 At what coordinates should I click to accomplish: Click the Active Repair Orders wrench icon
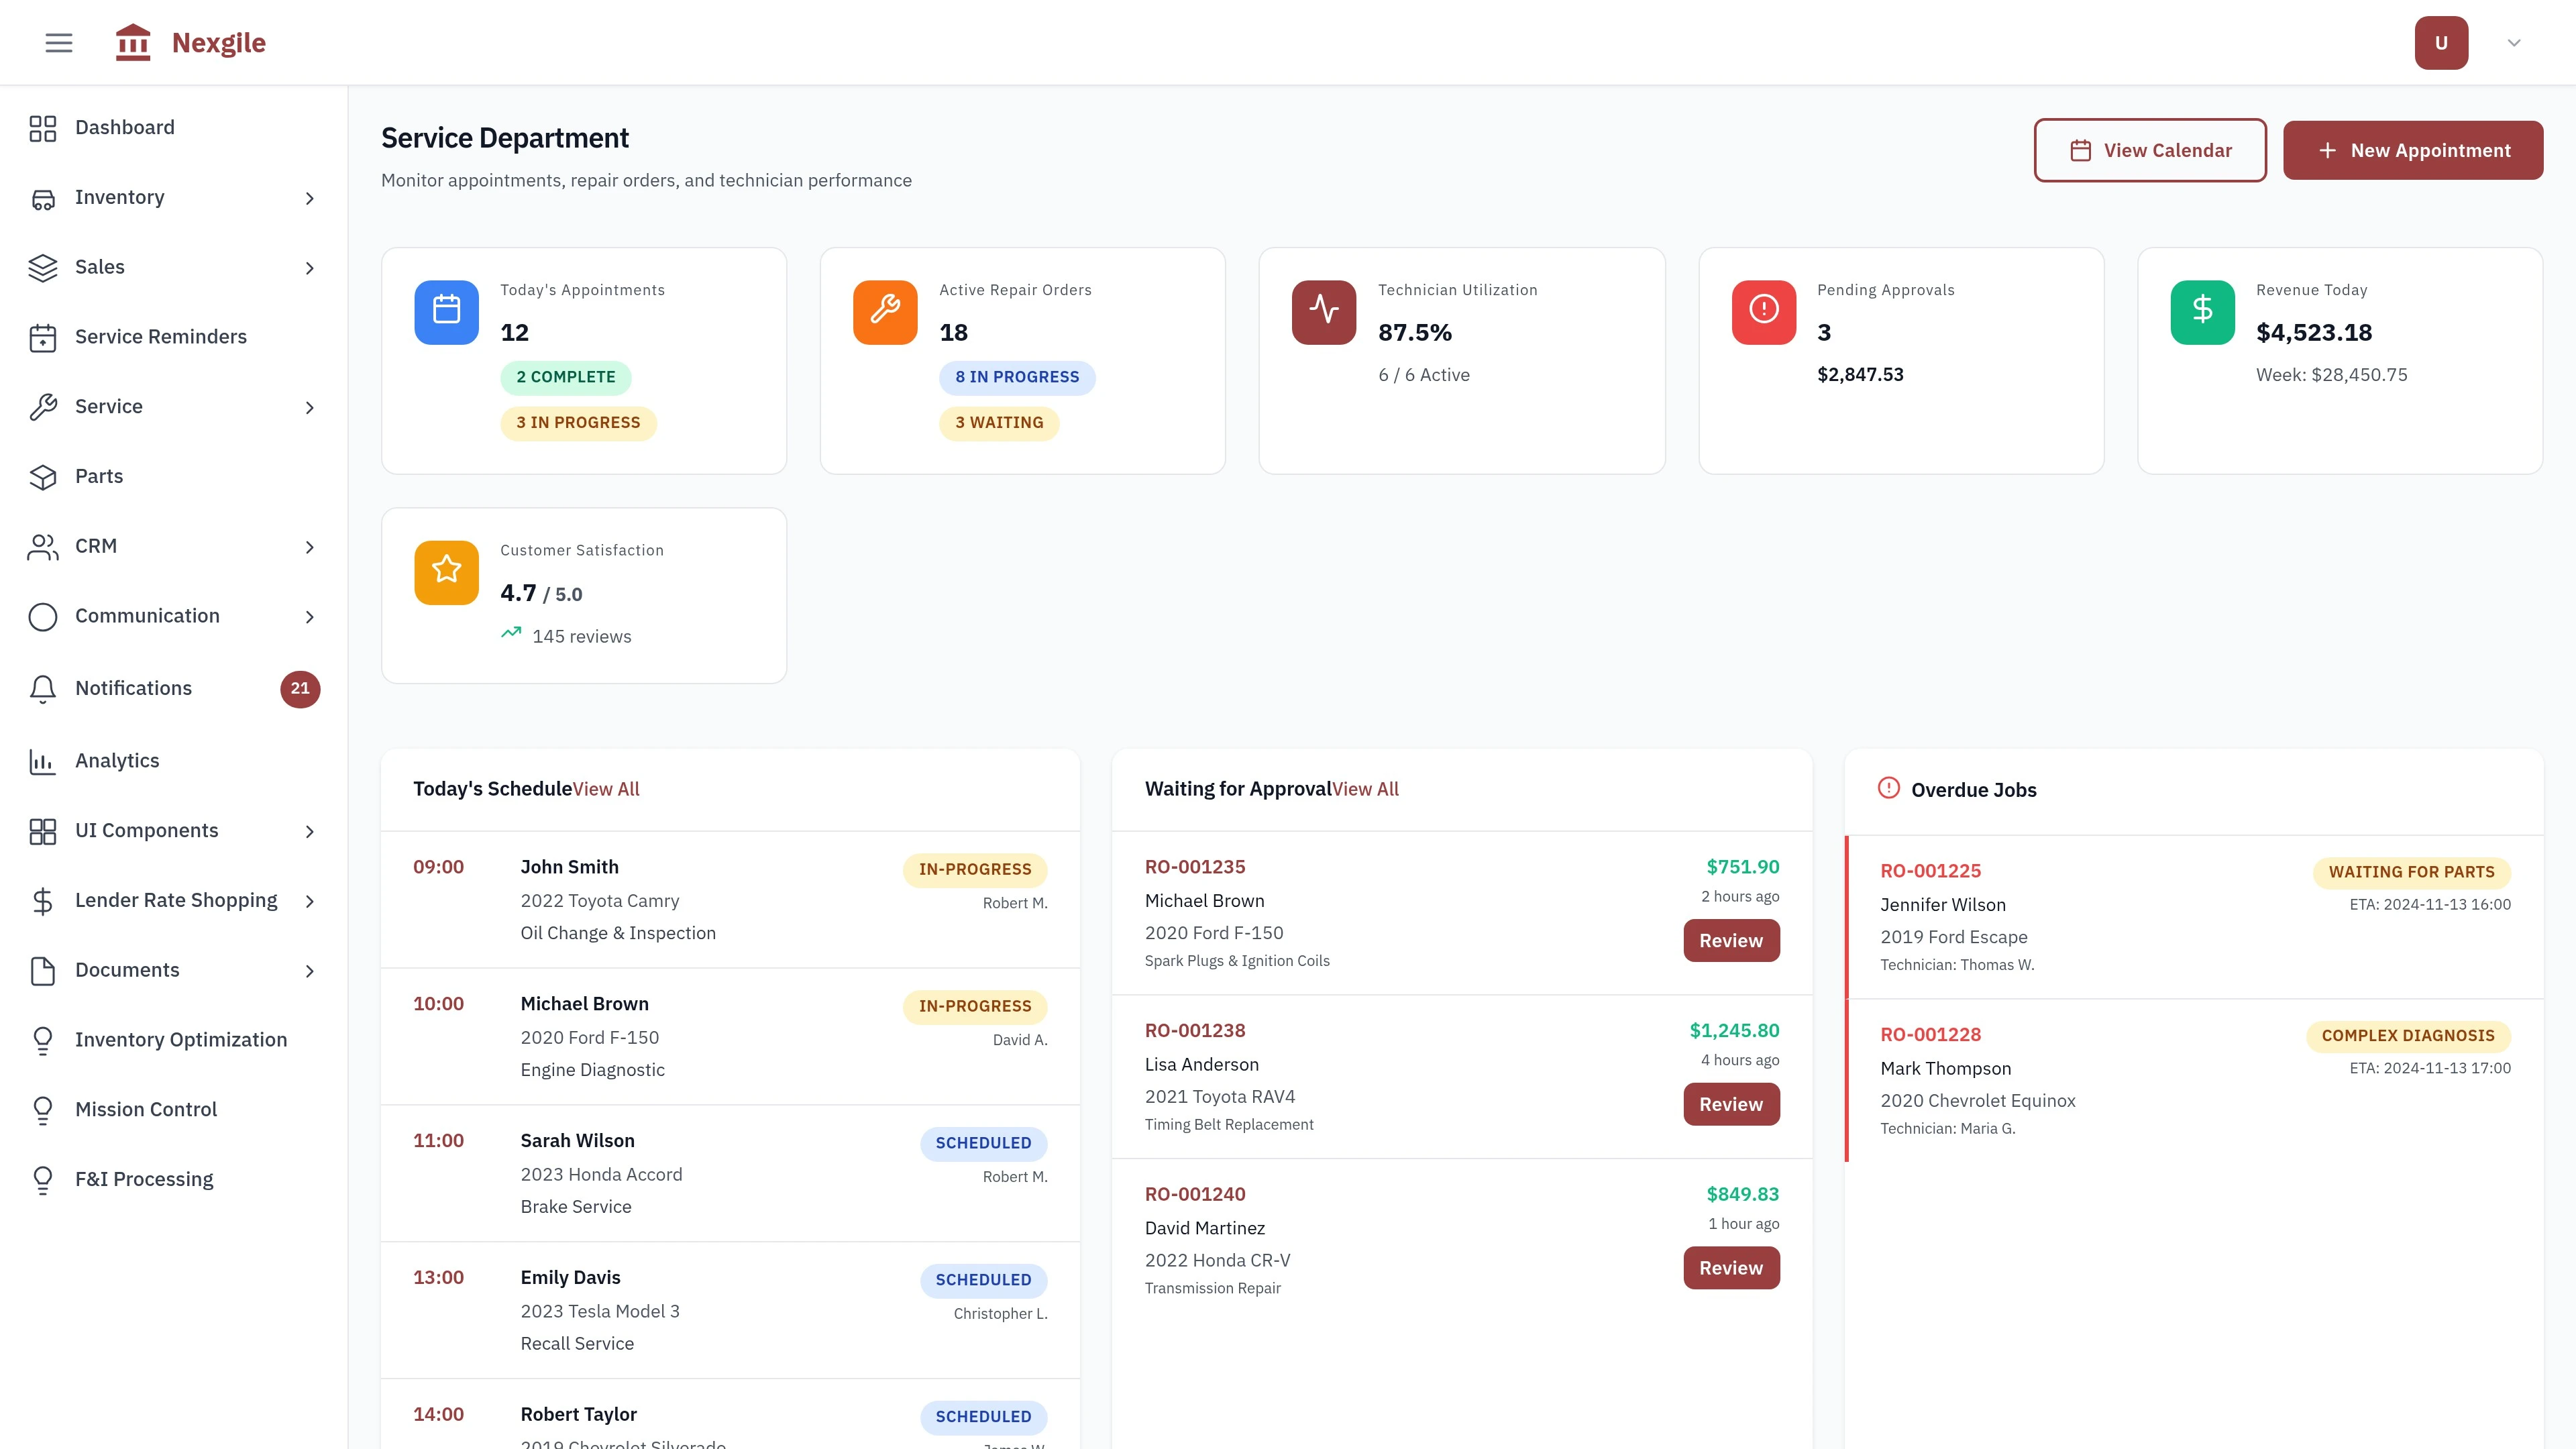(884, 312)
